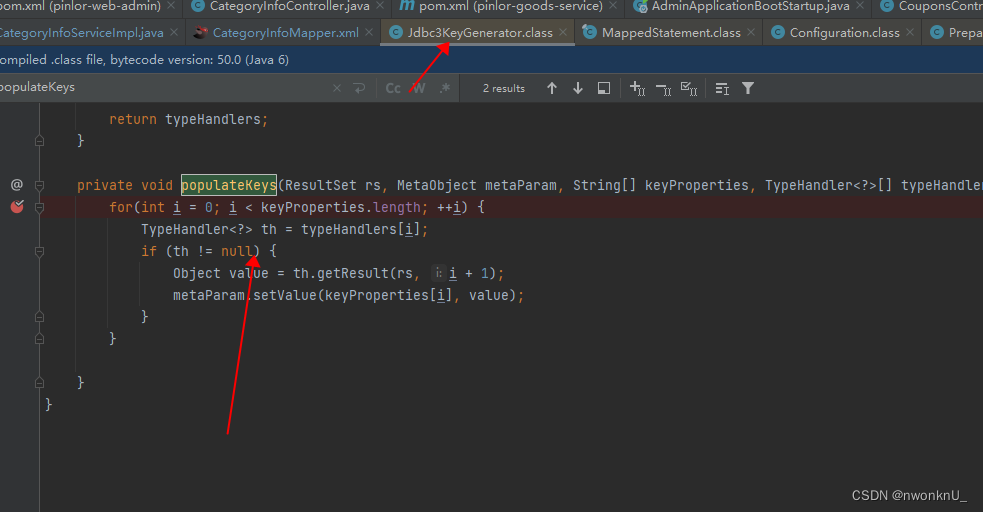Open search results in Find window
The height and width of the screenshot is (512, 983).
tap(604, 88)
